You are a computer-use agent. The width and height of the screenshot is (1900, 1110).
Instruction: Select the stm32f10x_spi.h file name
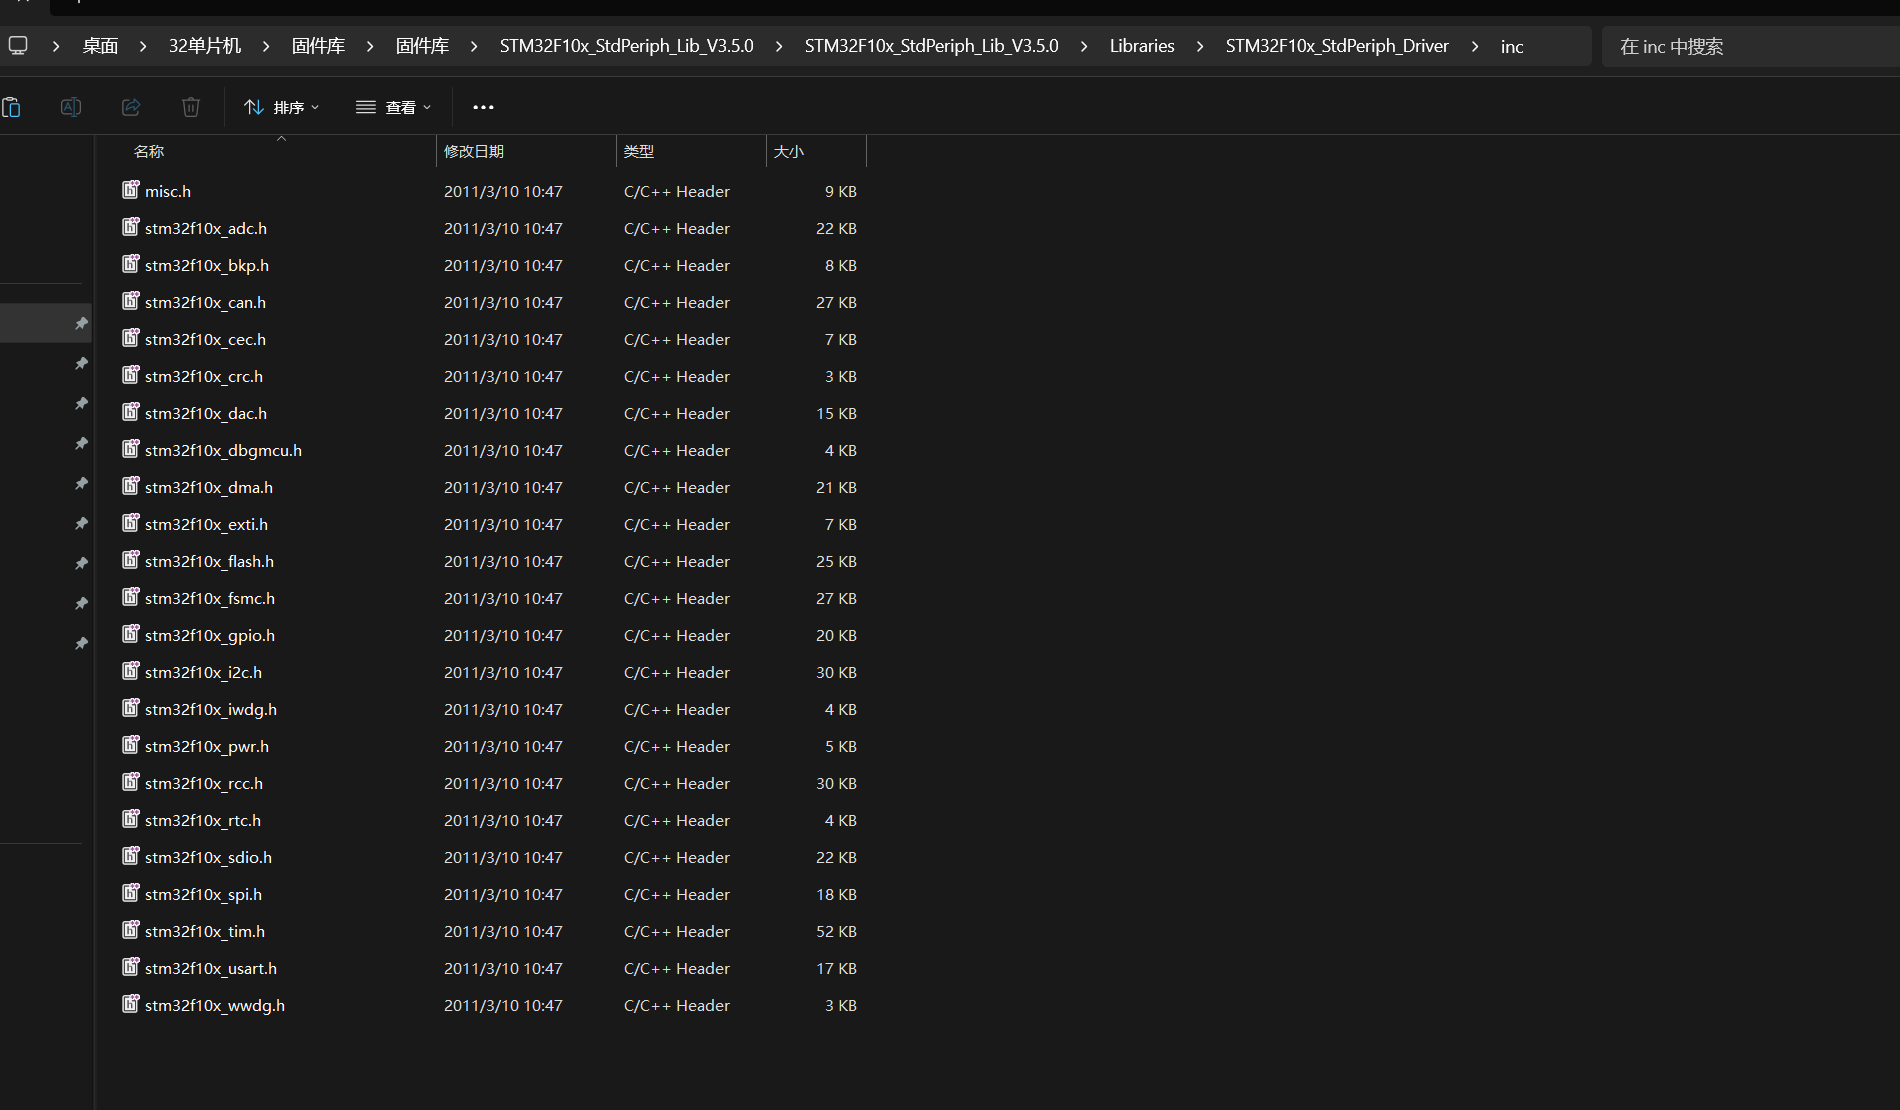pos(203,894)
